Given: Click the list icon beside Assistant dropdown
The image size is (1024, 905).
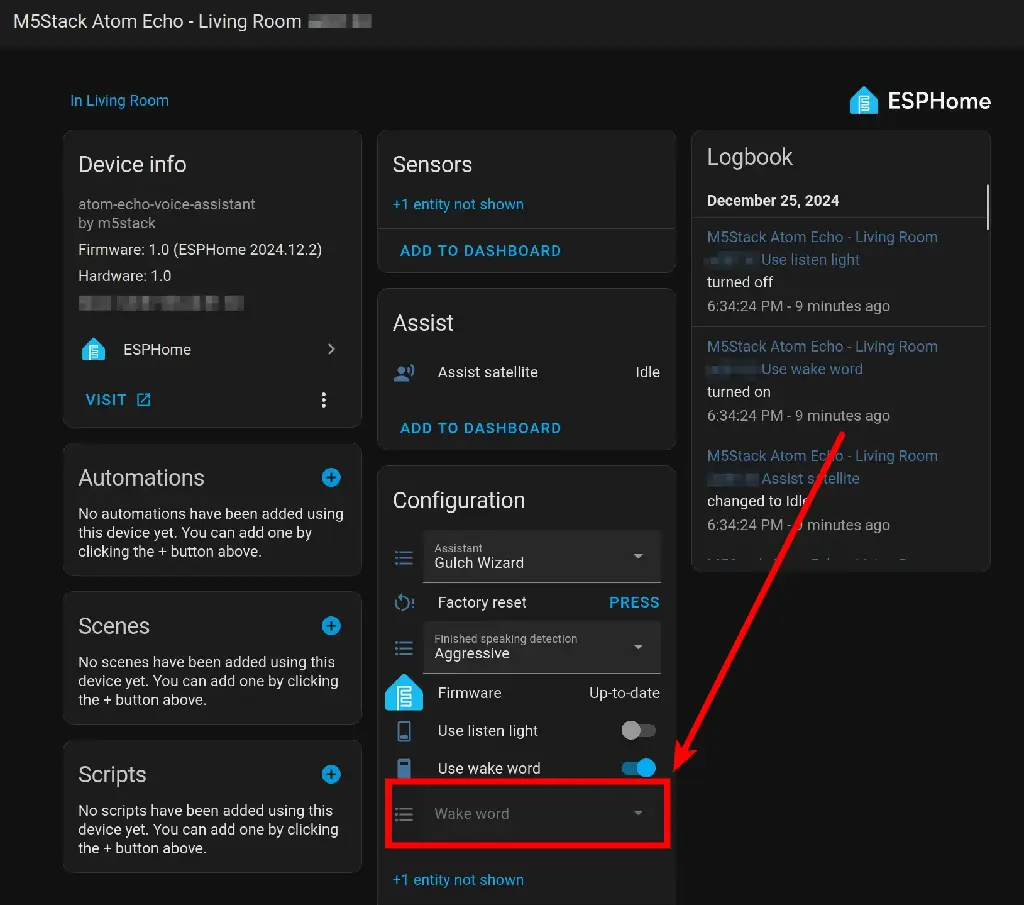Looking at the screenshot, I should tap(404, 558).
